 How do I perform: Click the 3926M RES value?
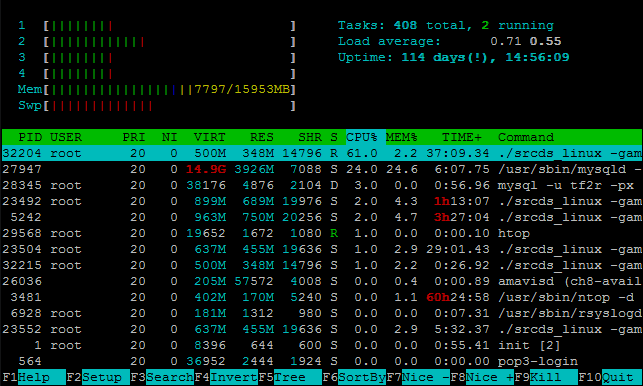point(254,169)
